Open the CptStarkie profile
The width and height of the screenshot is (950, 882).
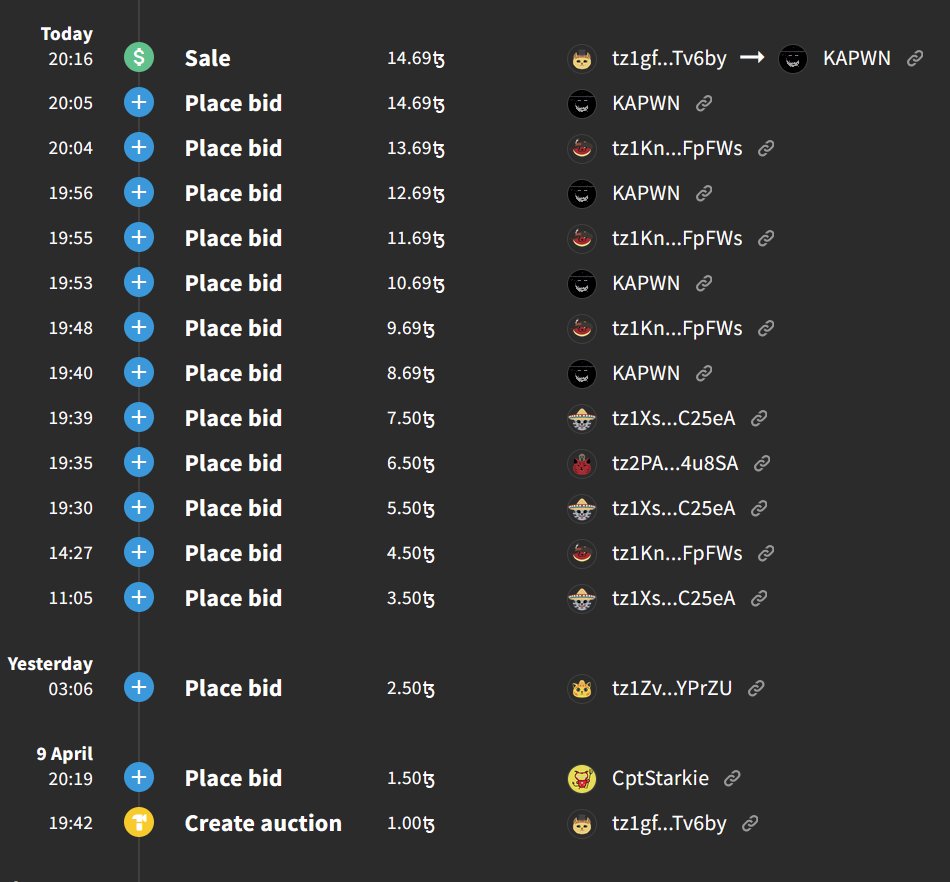coord(660,778)
